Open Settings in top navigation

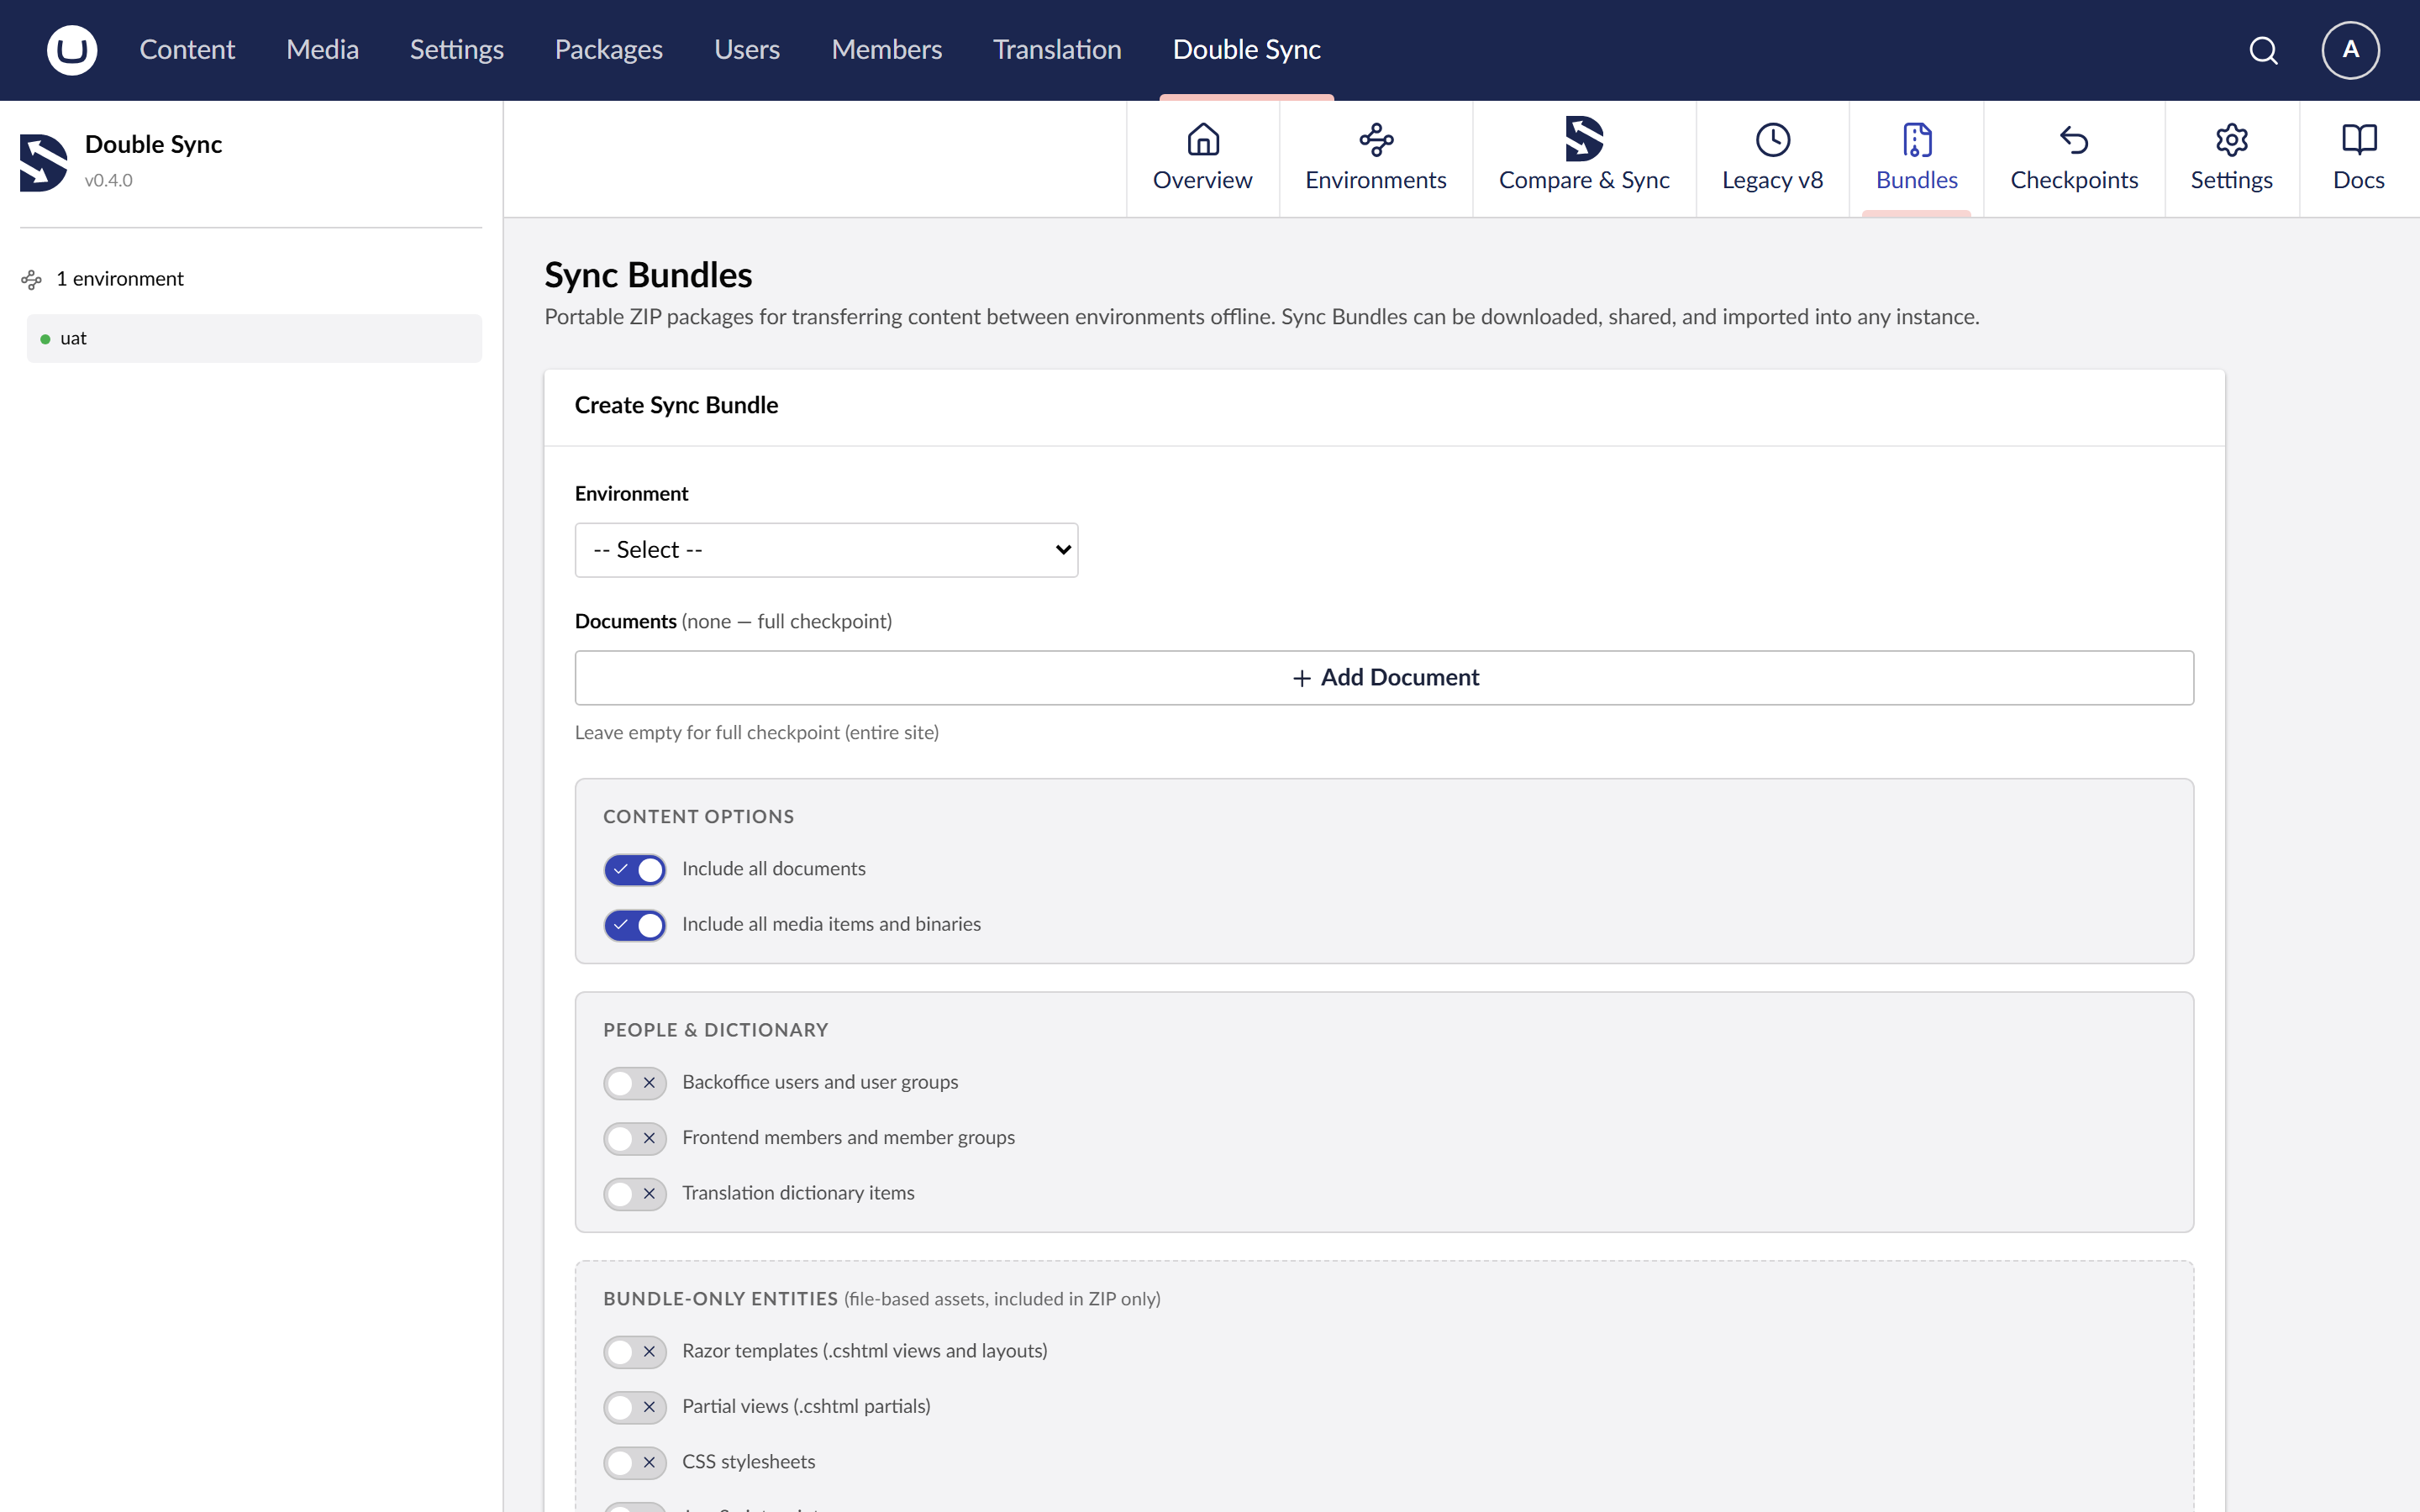[456, 50]
